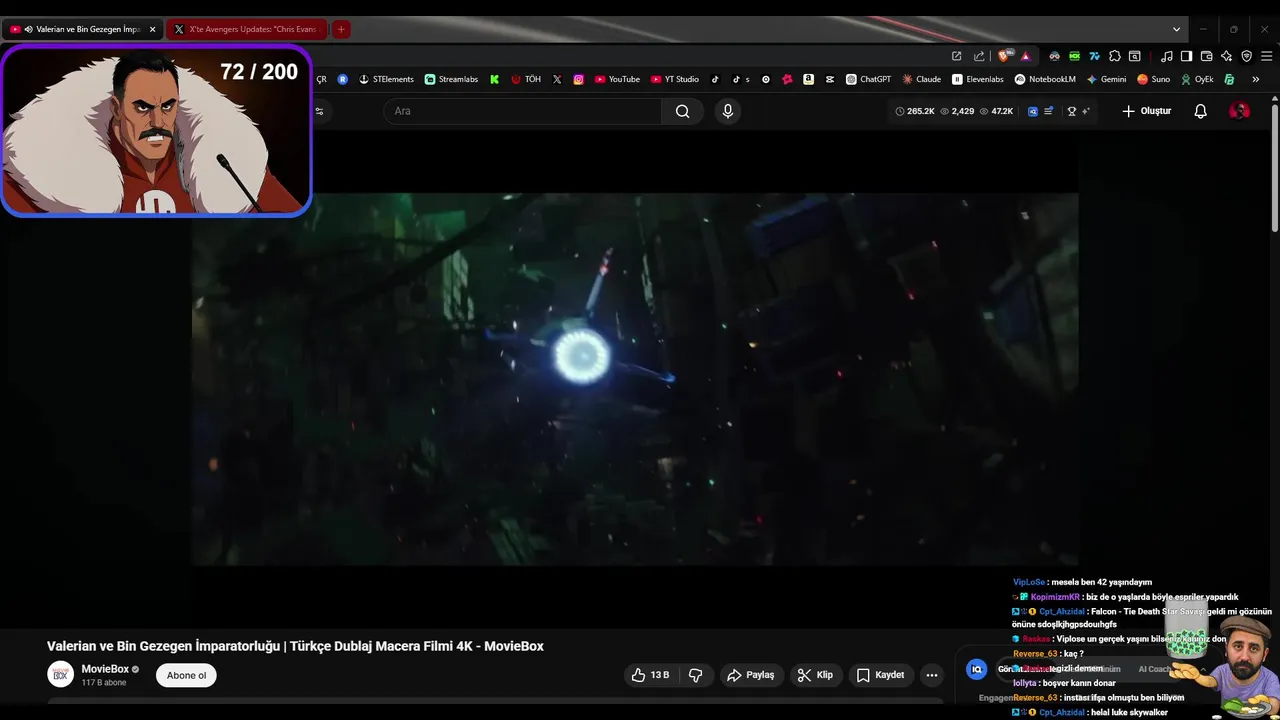
Task: Open the Elevenlabs bookmark
Action: (x=978, y=79)
